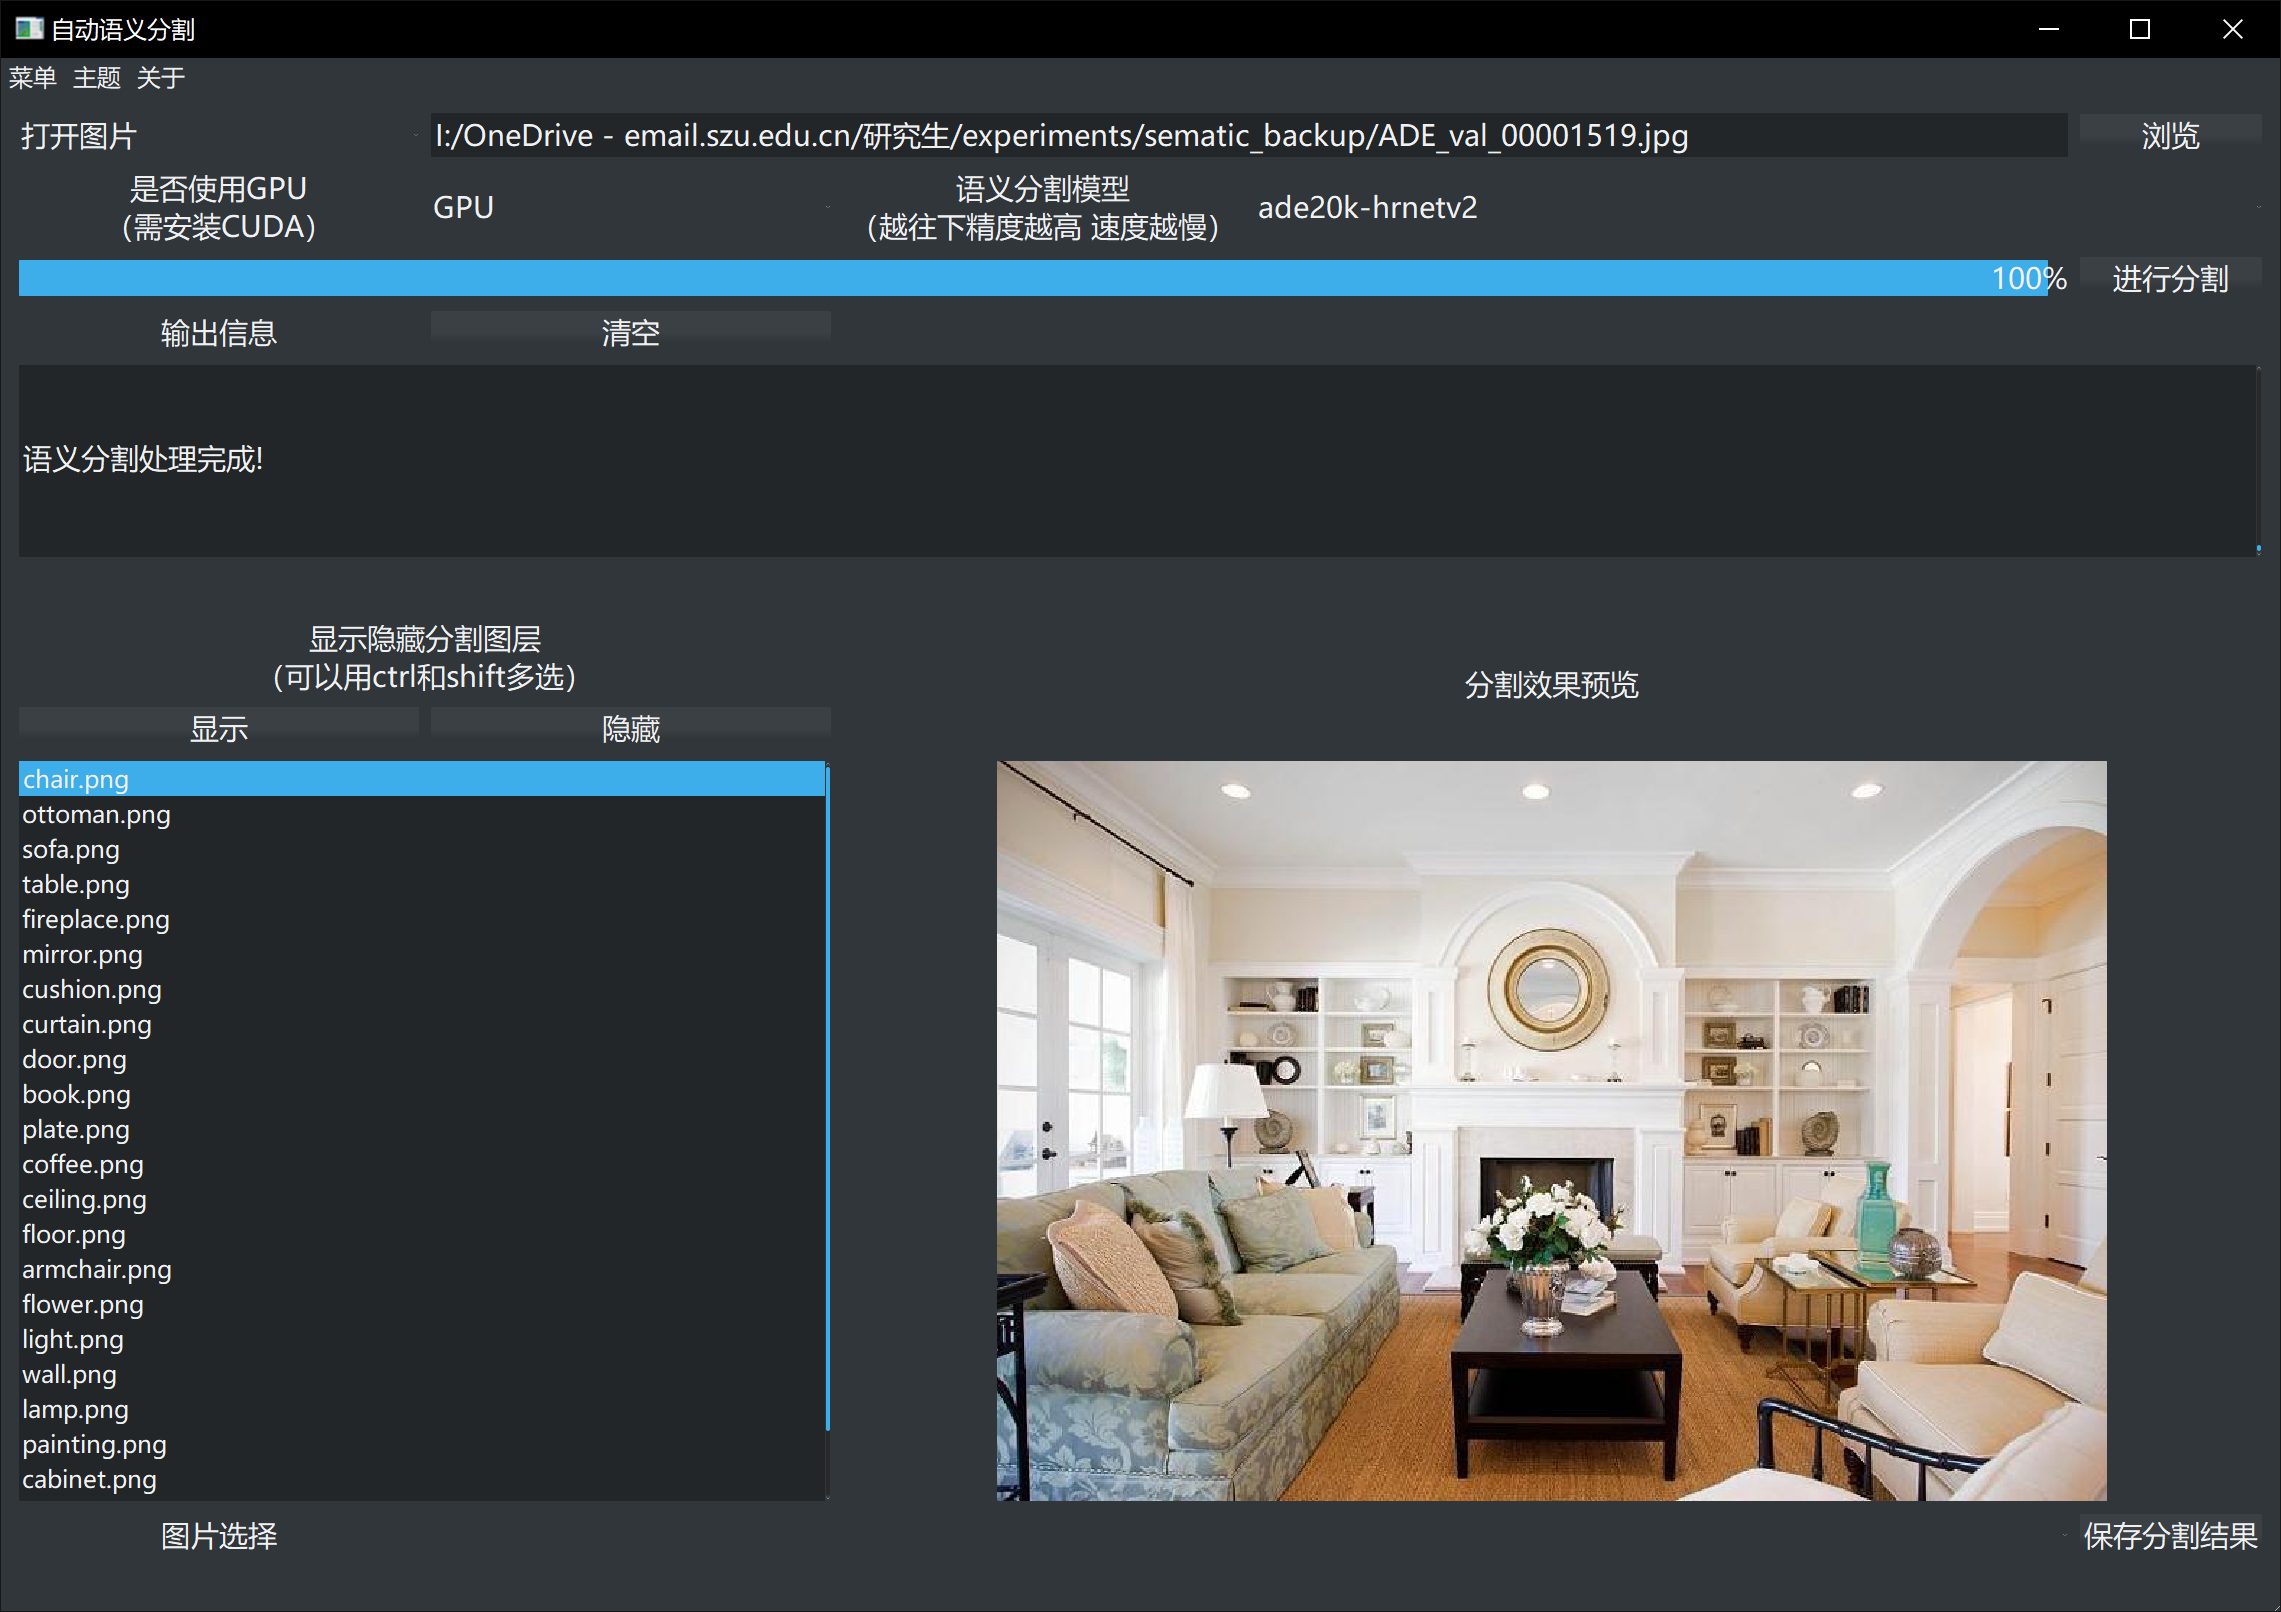Select fireplace.png in the layer list
Screen dimensions: 2281x1612
[x=96, y=920]
